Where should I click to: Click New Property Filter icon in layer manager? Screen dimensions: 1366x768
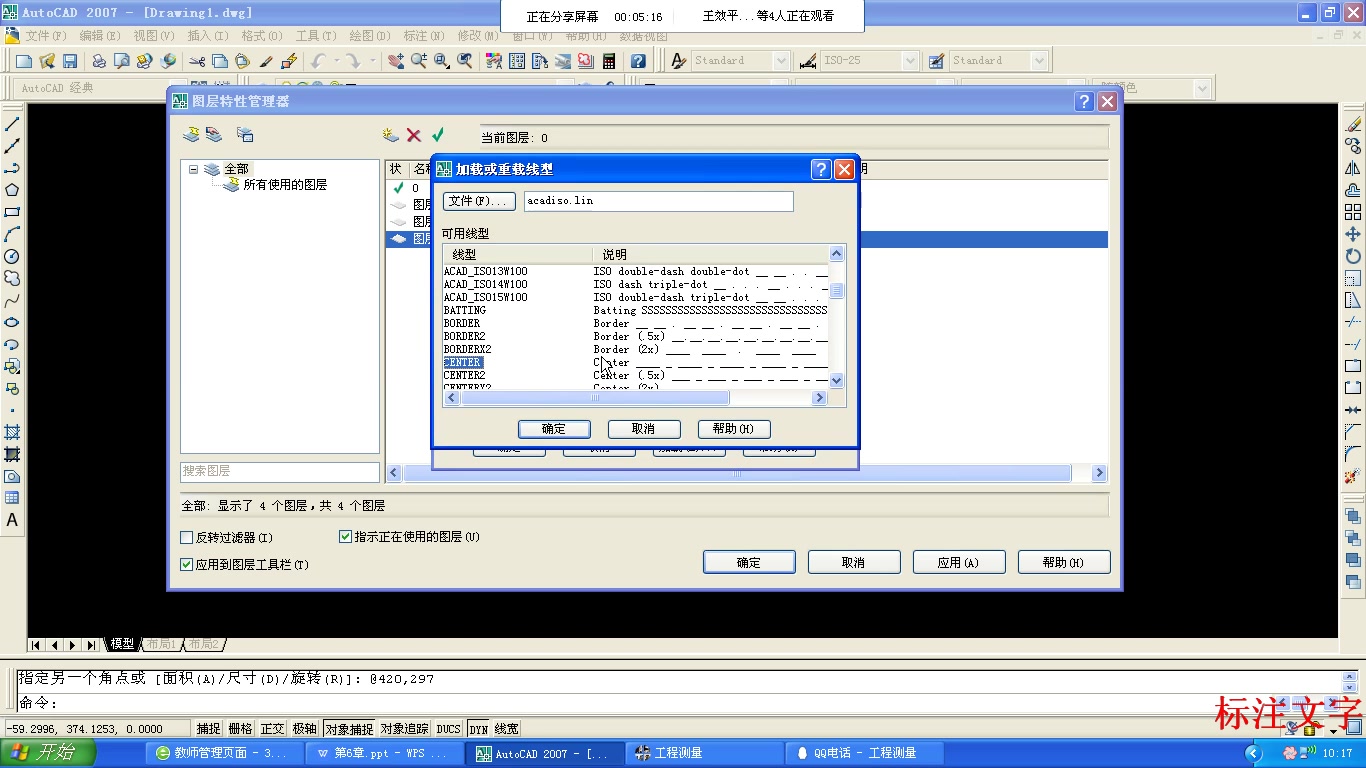[x=191, y=134]
